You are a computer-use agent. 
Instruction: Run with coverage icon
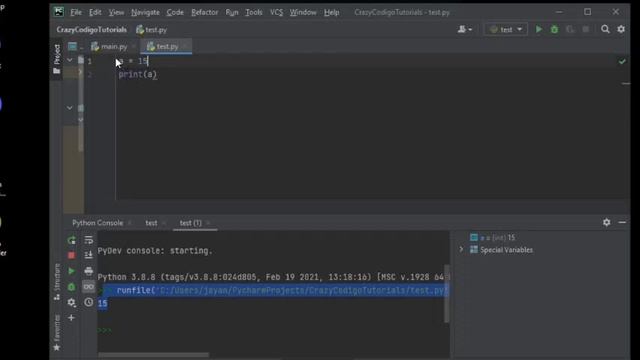tap(570, 29)
